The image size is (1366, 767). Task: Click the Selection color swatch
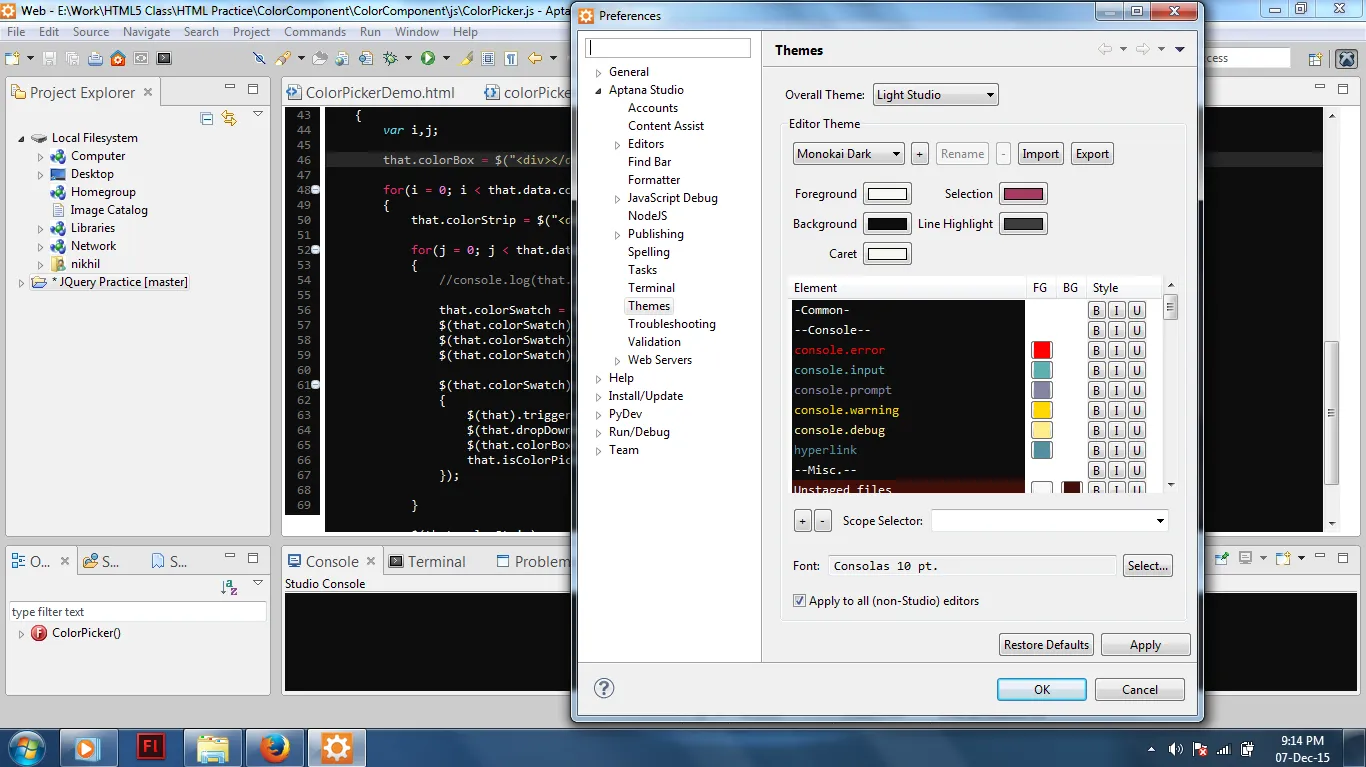pos(1022,194)
